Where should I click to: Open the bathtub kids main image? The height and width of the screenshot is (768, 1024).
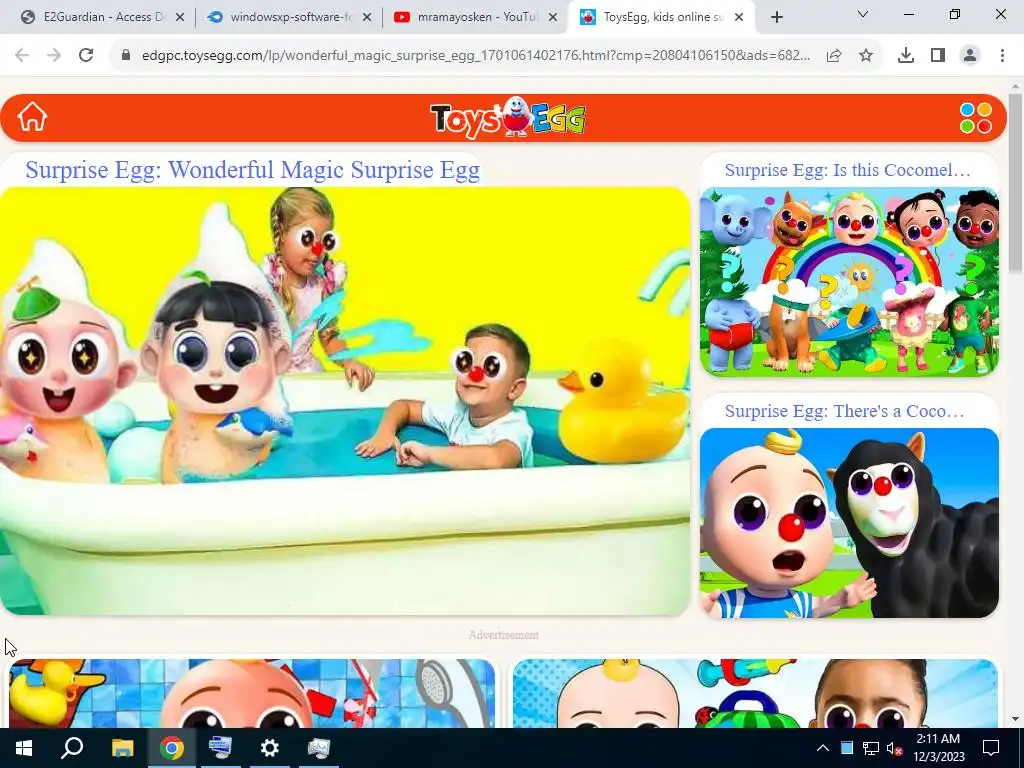click(x=345, y=401)
